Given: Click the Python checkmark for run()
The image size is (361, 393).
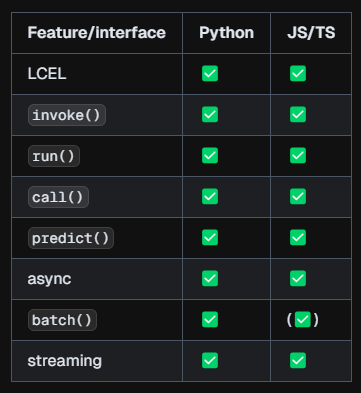Looking at the screenshot, I should (210, 155).
